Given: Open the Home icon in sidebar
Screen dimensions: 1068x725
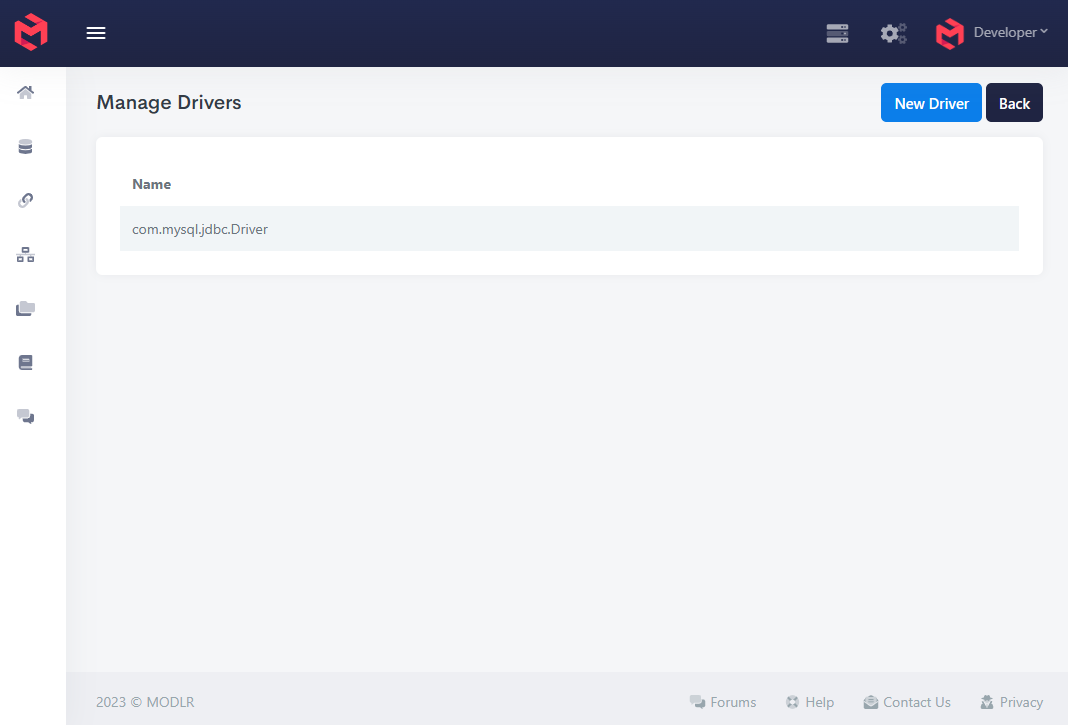Looking at the screenshot, I should click(24, 92).
